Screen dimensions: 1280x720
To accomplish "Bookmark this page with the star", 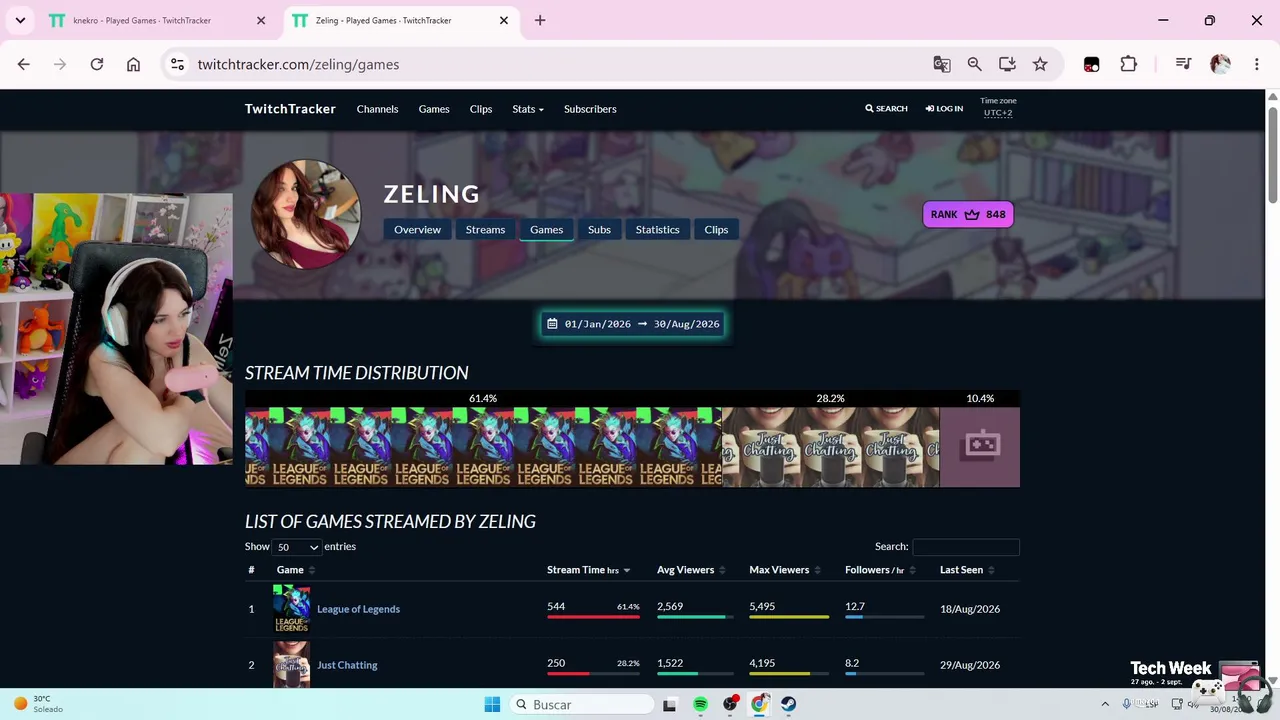I will pos(1040,64).
